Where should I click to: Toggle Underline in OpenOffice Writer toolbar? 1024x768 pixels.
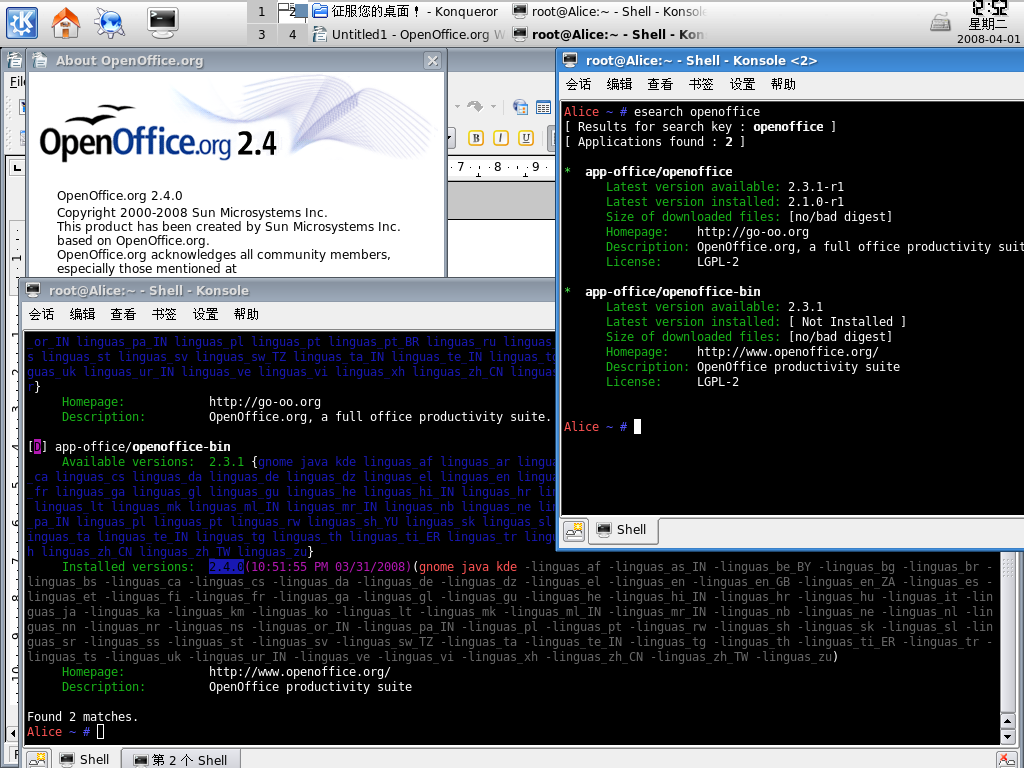(x=526, y=138)
